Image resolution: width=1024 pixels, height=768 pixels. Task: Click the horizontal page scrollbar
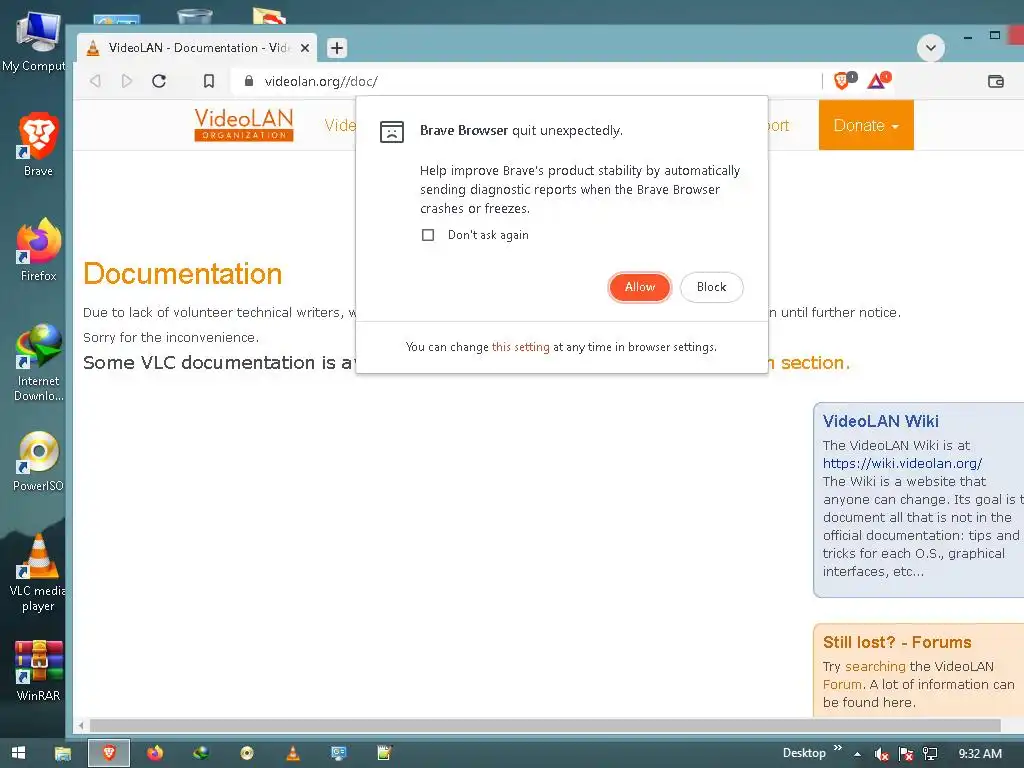click(x=545, y=726)
